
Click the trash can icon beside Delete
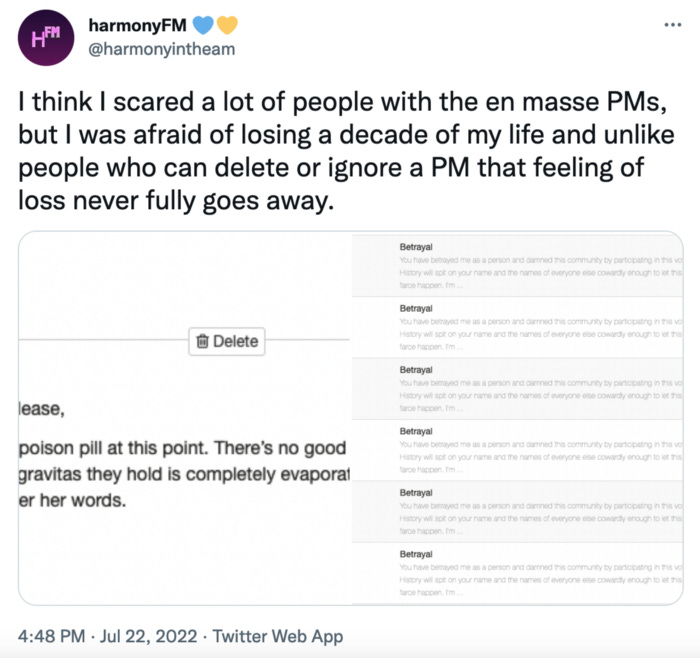coord(202,341)
